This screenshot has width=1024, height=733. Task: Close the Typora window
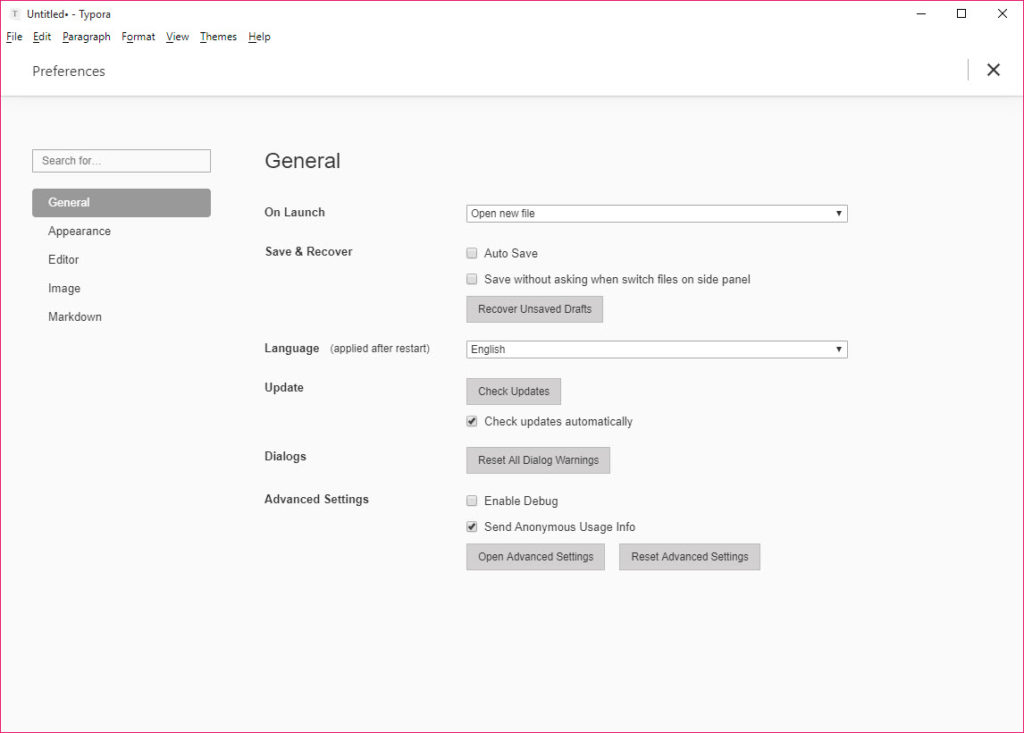[x=1002, y=14]
